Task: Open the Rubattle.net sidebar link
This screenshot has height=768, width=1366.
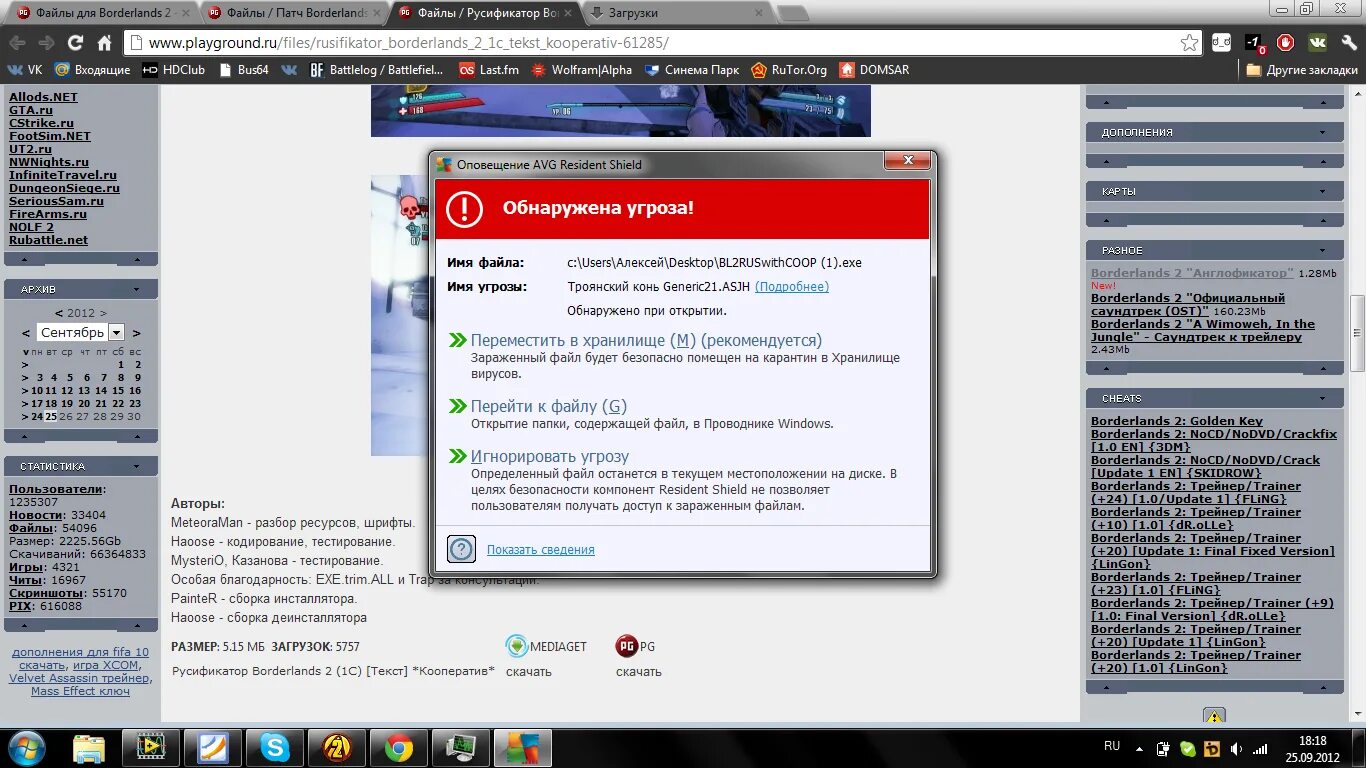Action: [x=48, y=240]
